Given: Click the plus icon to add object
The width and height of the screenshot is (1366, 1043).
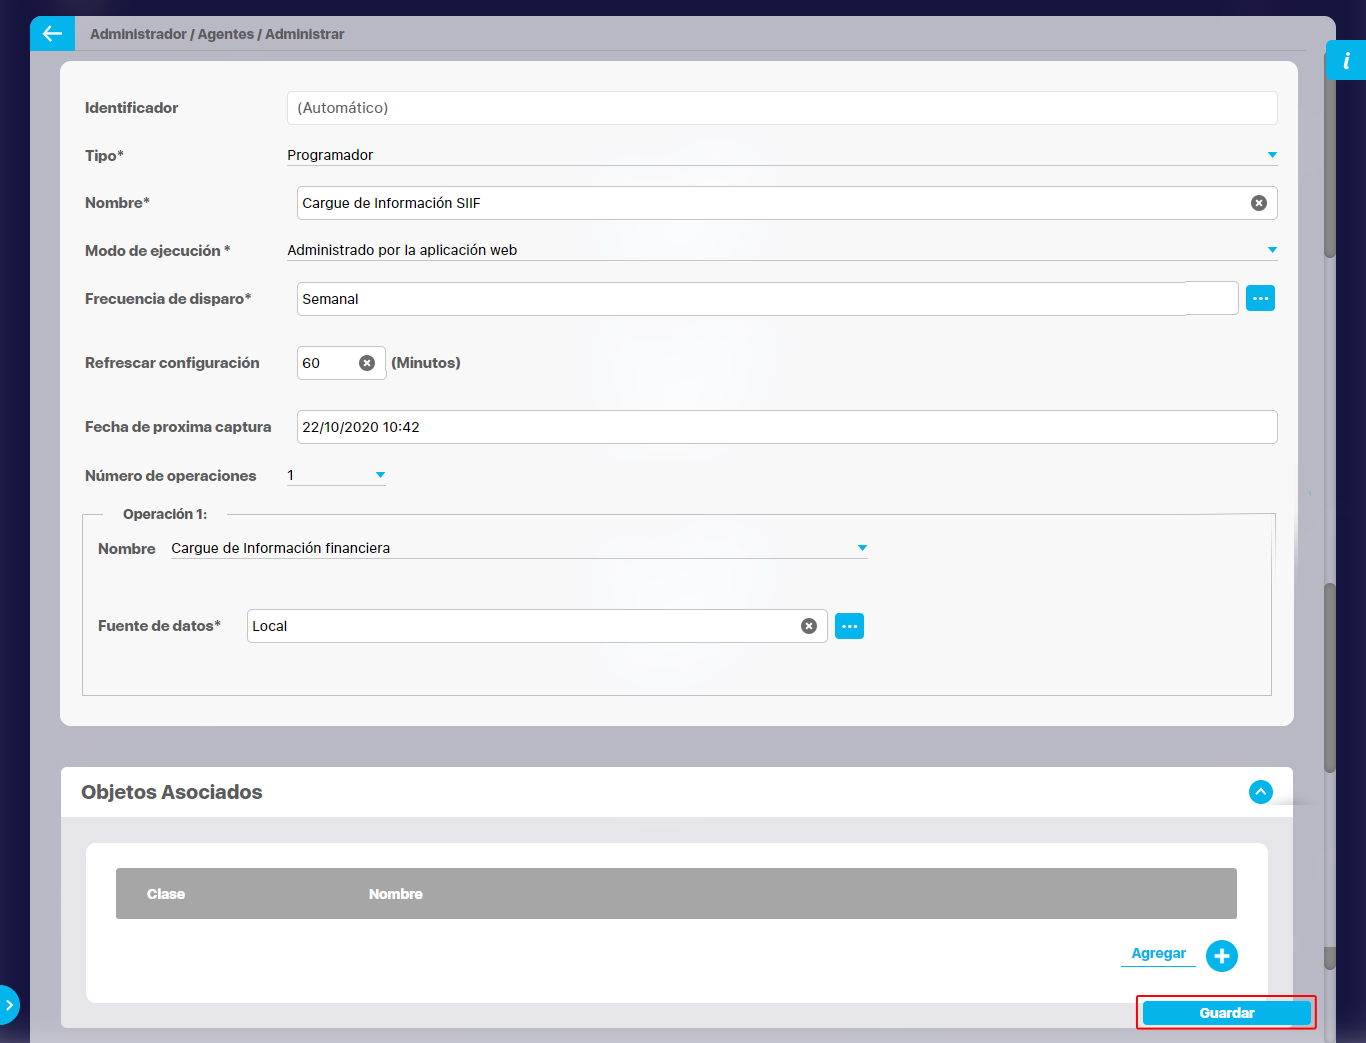Looking at the screenshot, I should (x=1221, y=956).
